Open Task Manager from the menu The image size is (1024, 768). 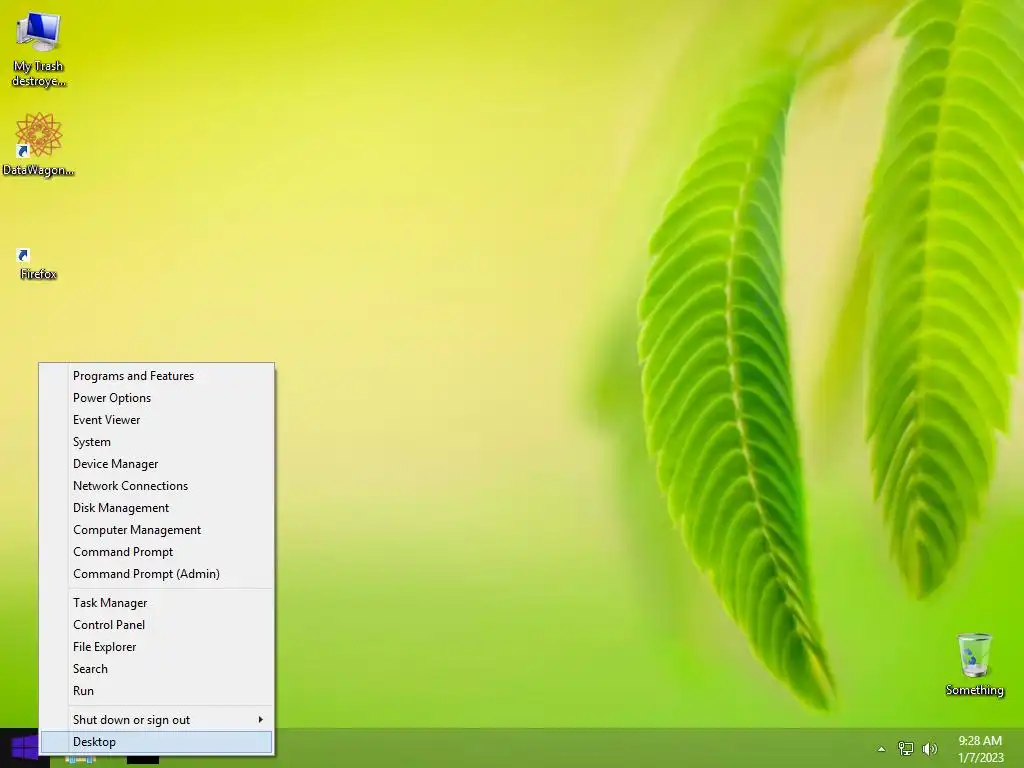(x=157, y=603)
